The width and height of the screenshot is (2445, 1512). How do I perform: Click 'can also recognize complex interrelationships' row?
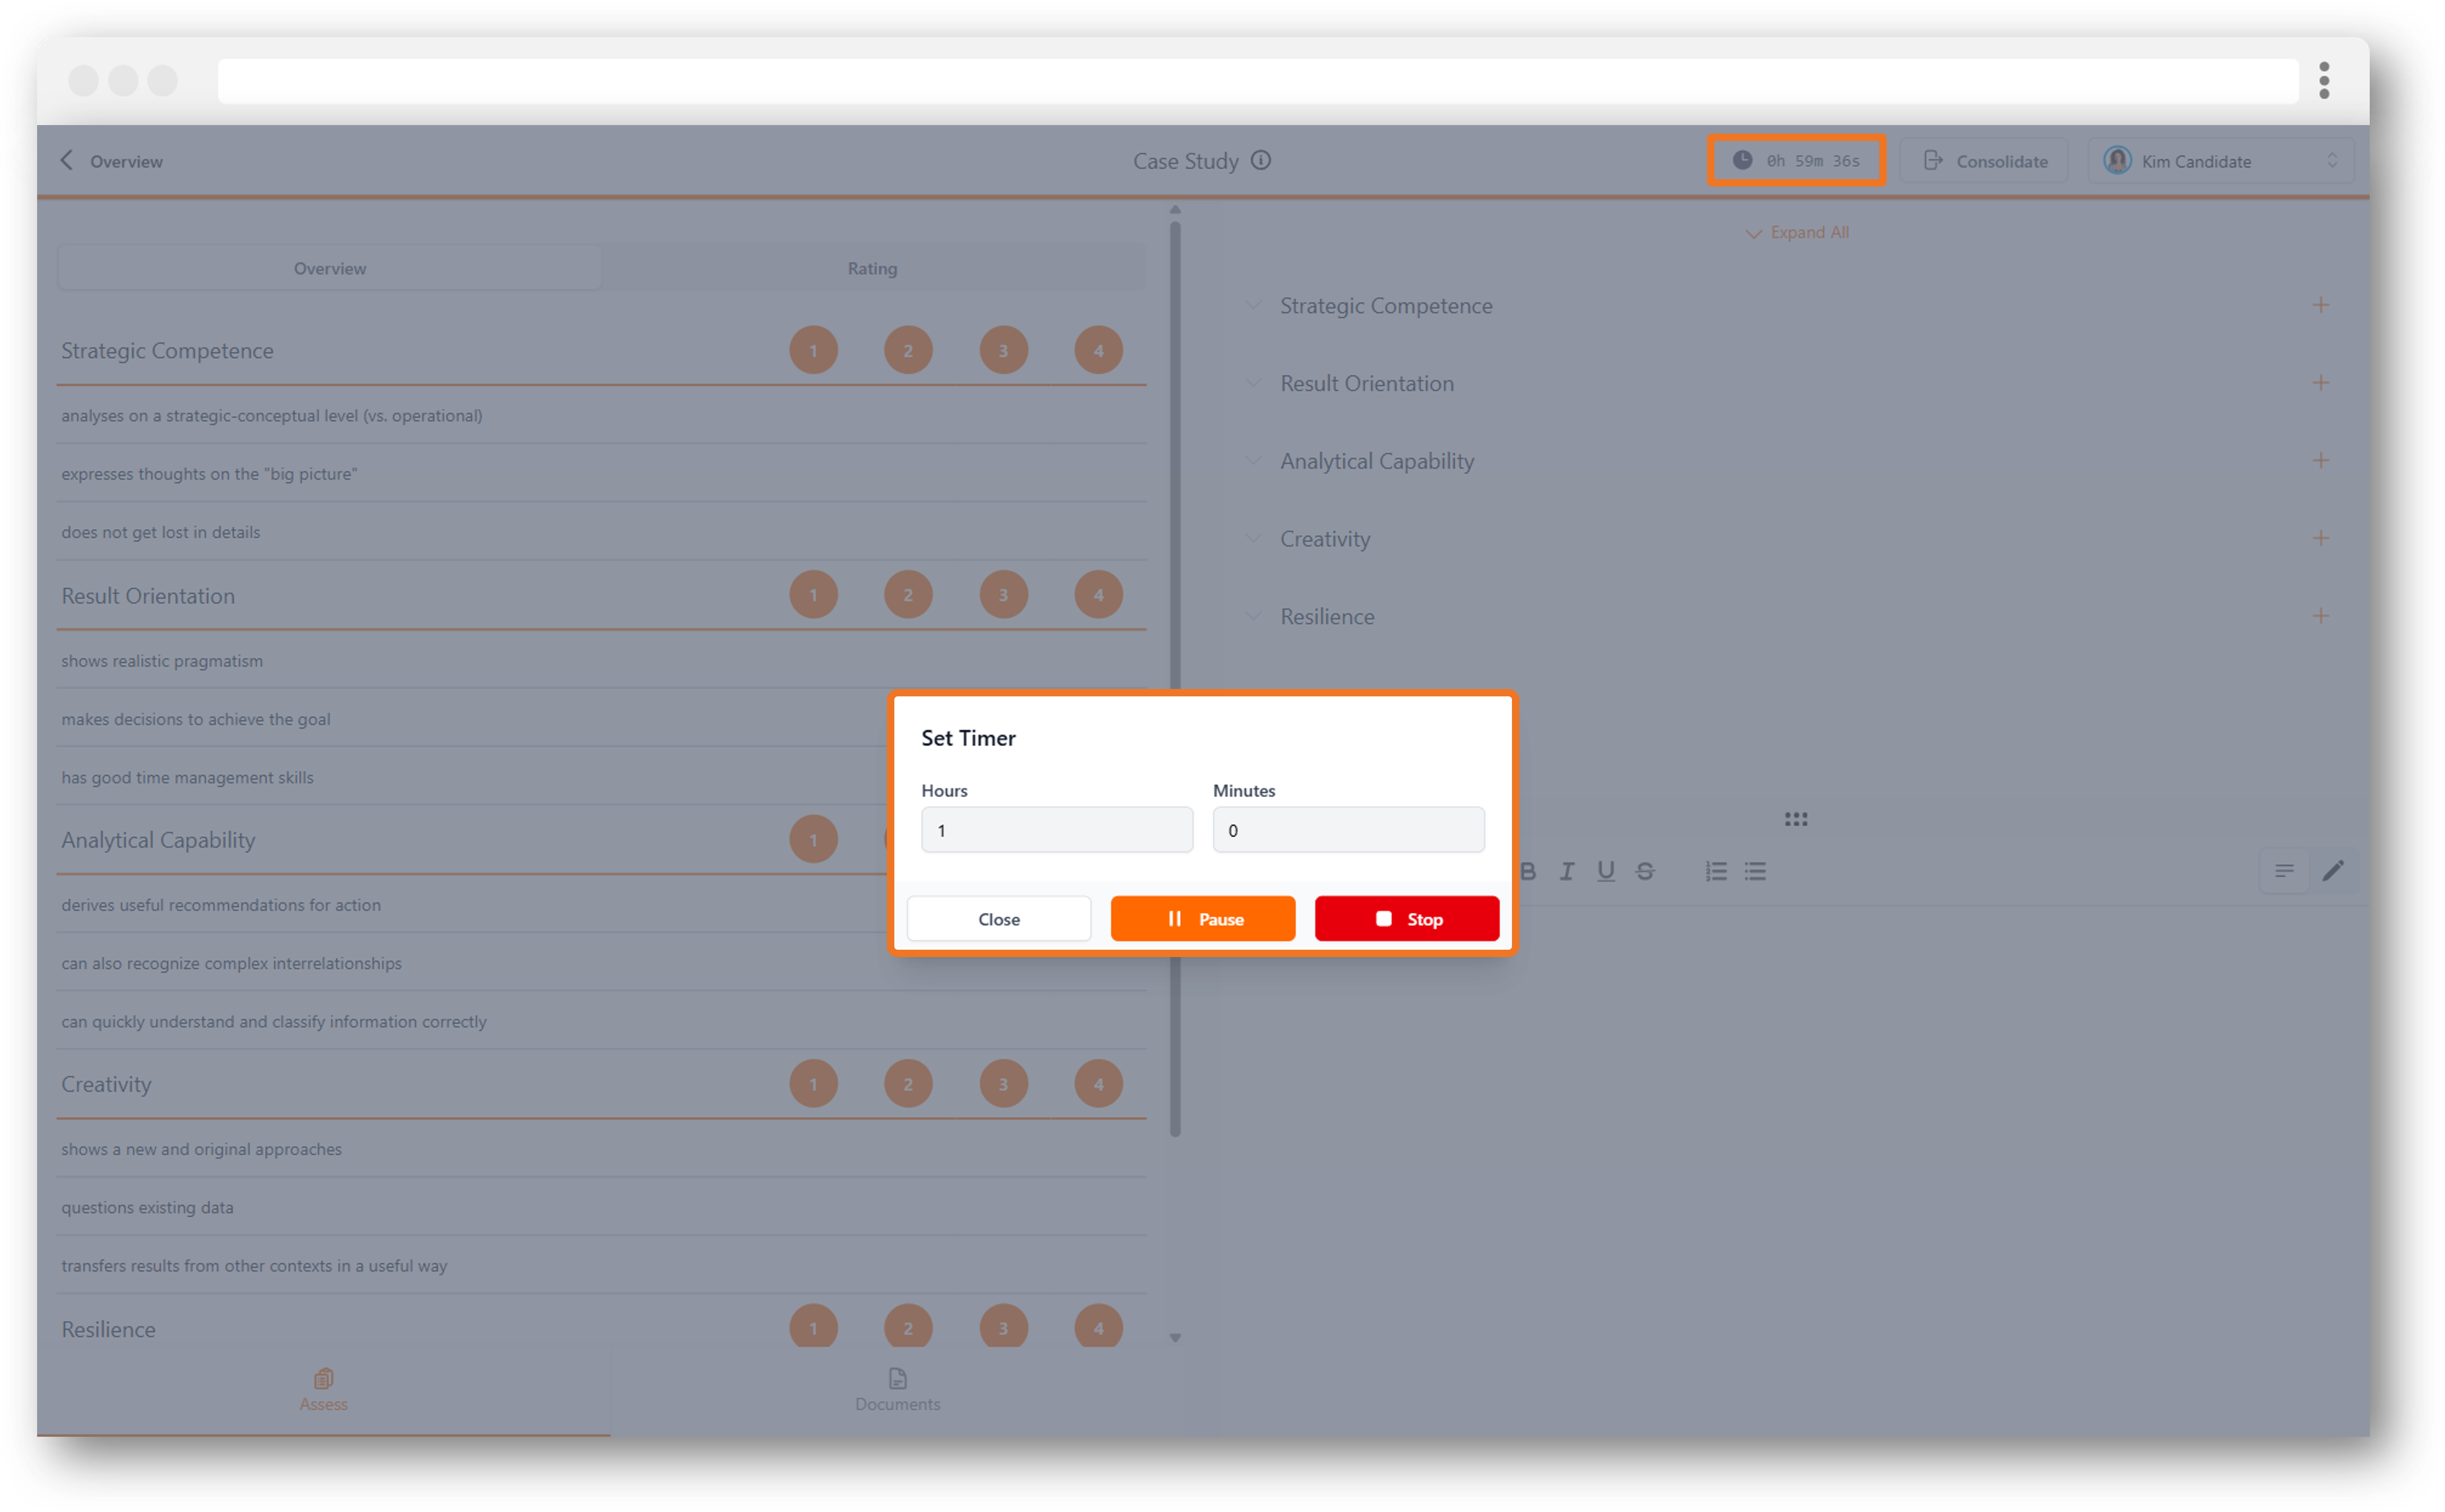coord(601,962)
